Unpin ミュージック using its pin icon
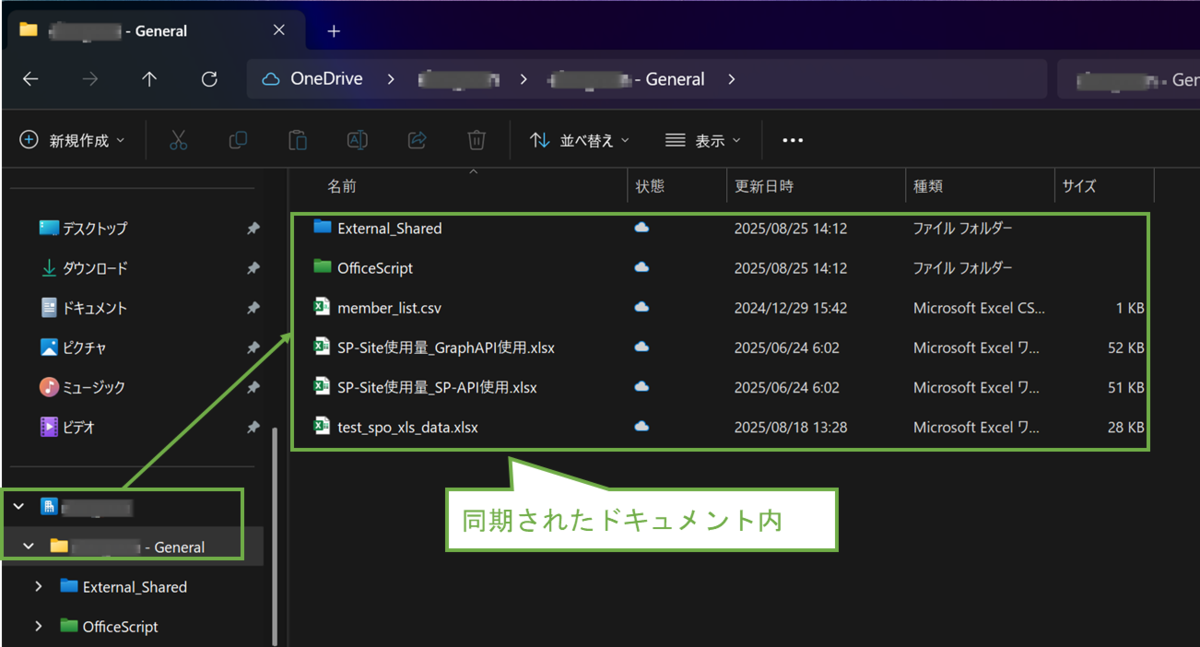This screenshot has width=1200, height=647. point(253,388)
